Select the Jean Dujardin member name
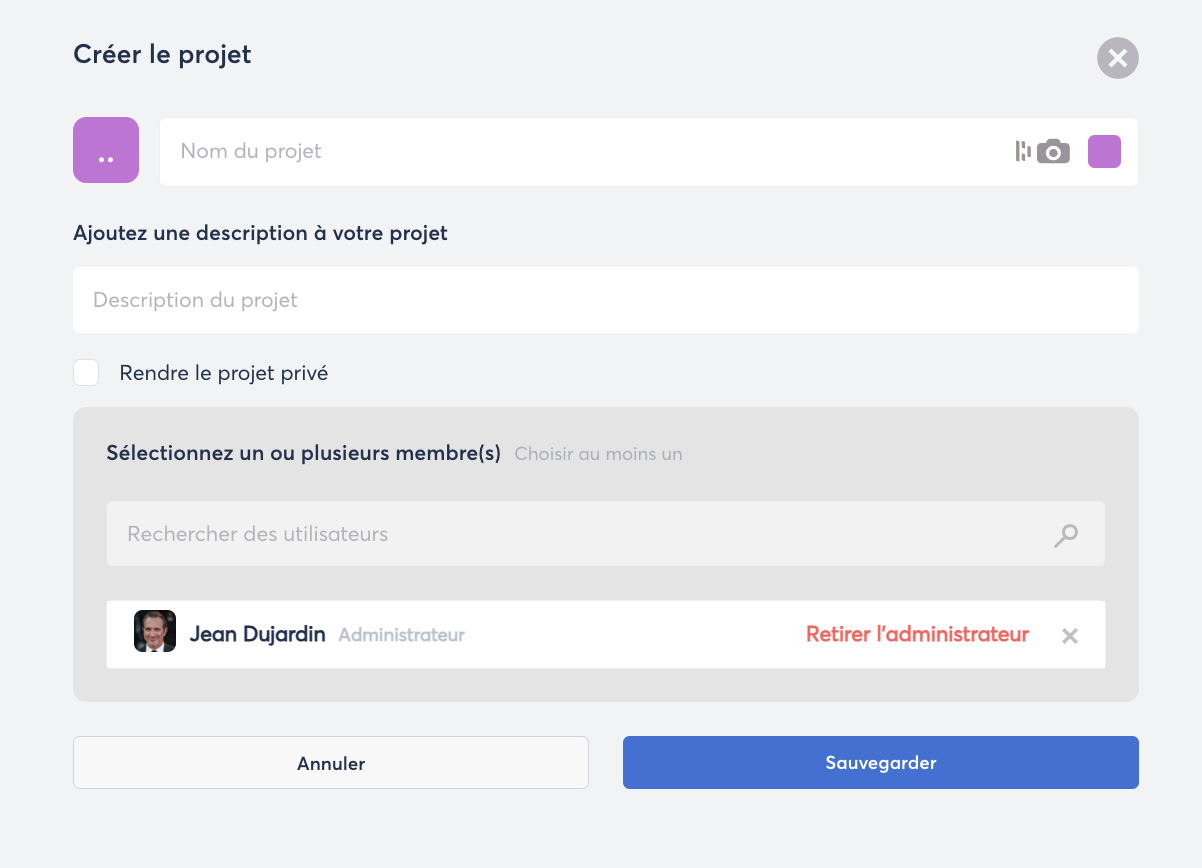Image resolution: width=1202 pixels, height=868 pixels. click(x=257, y=634)
